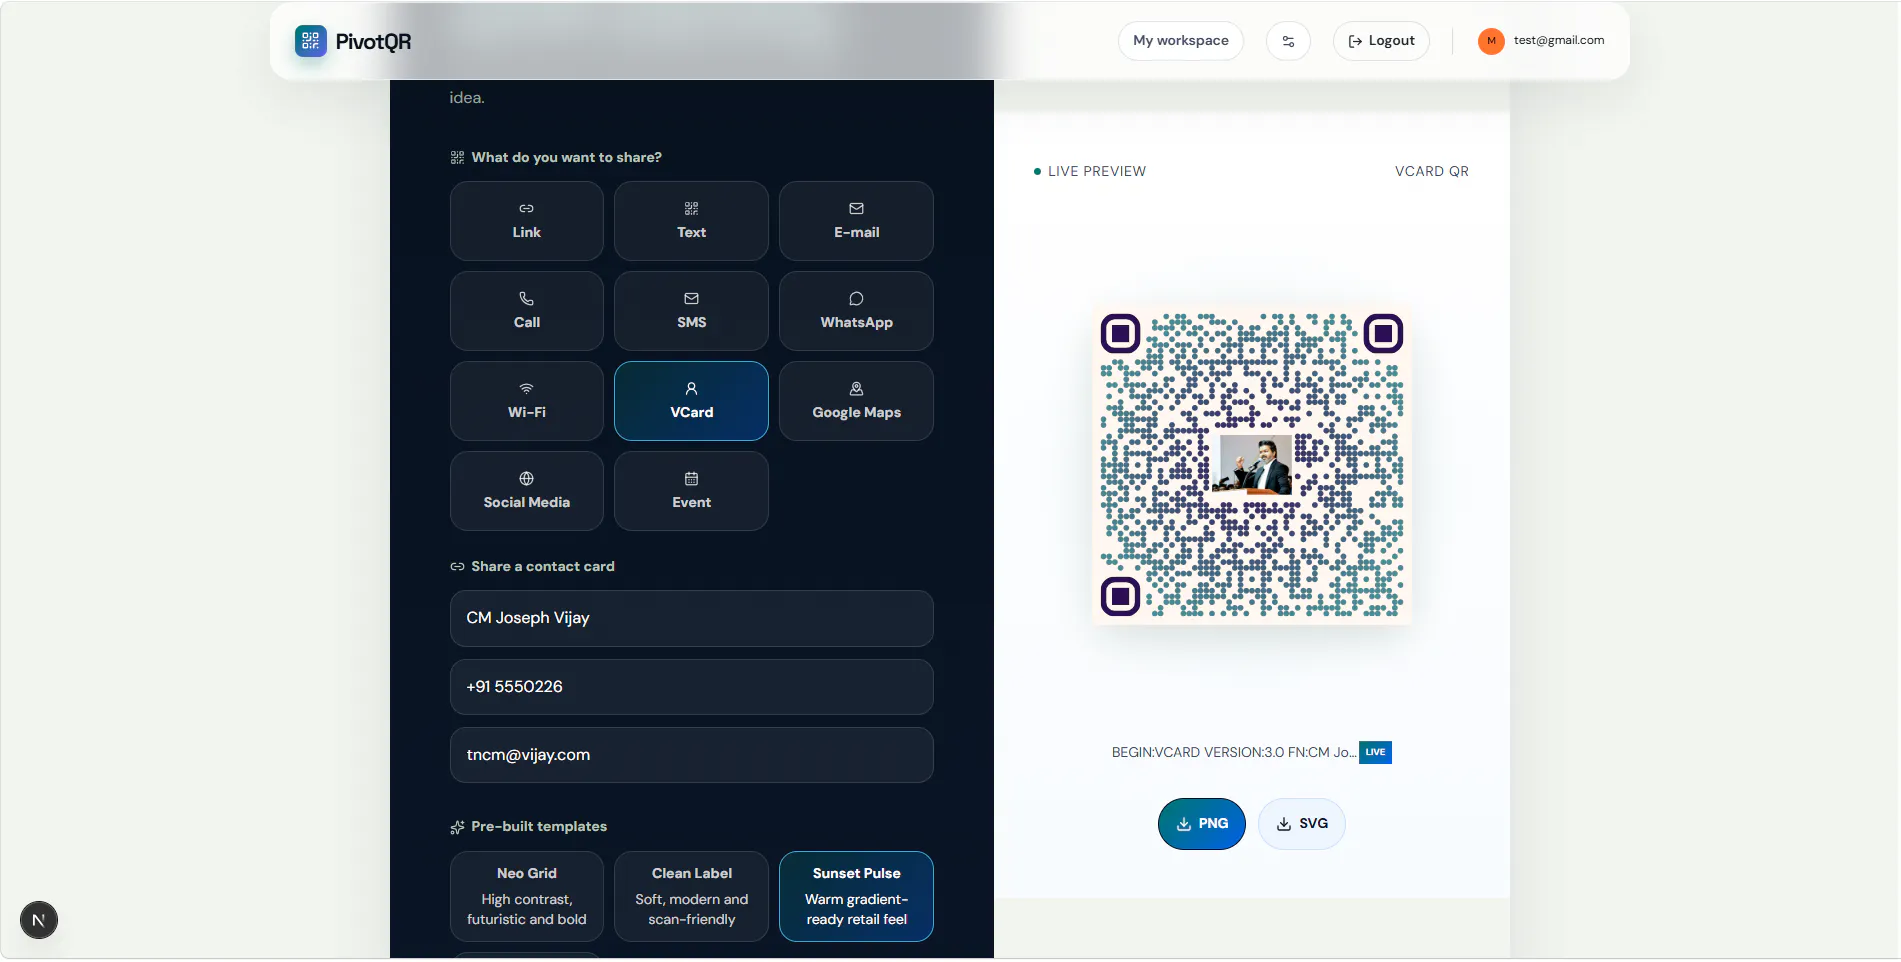This screenshot has height=962, width=1901.
Task: Apply the Clean Label template
Action: tap(691, 896)
